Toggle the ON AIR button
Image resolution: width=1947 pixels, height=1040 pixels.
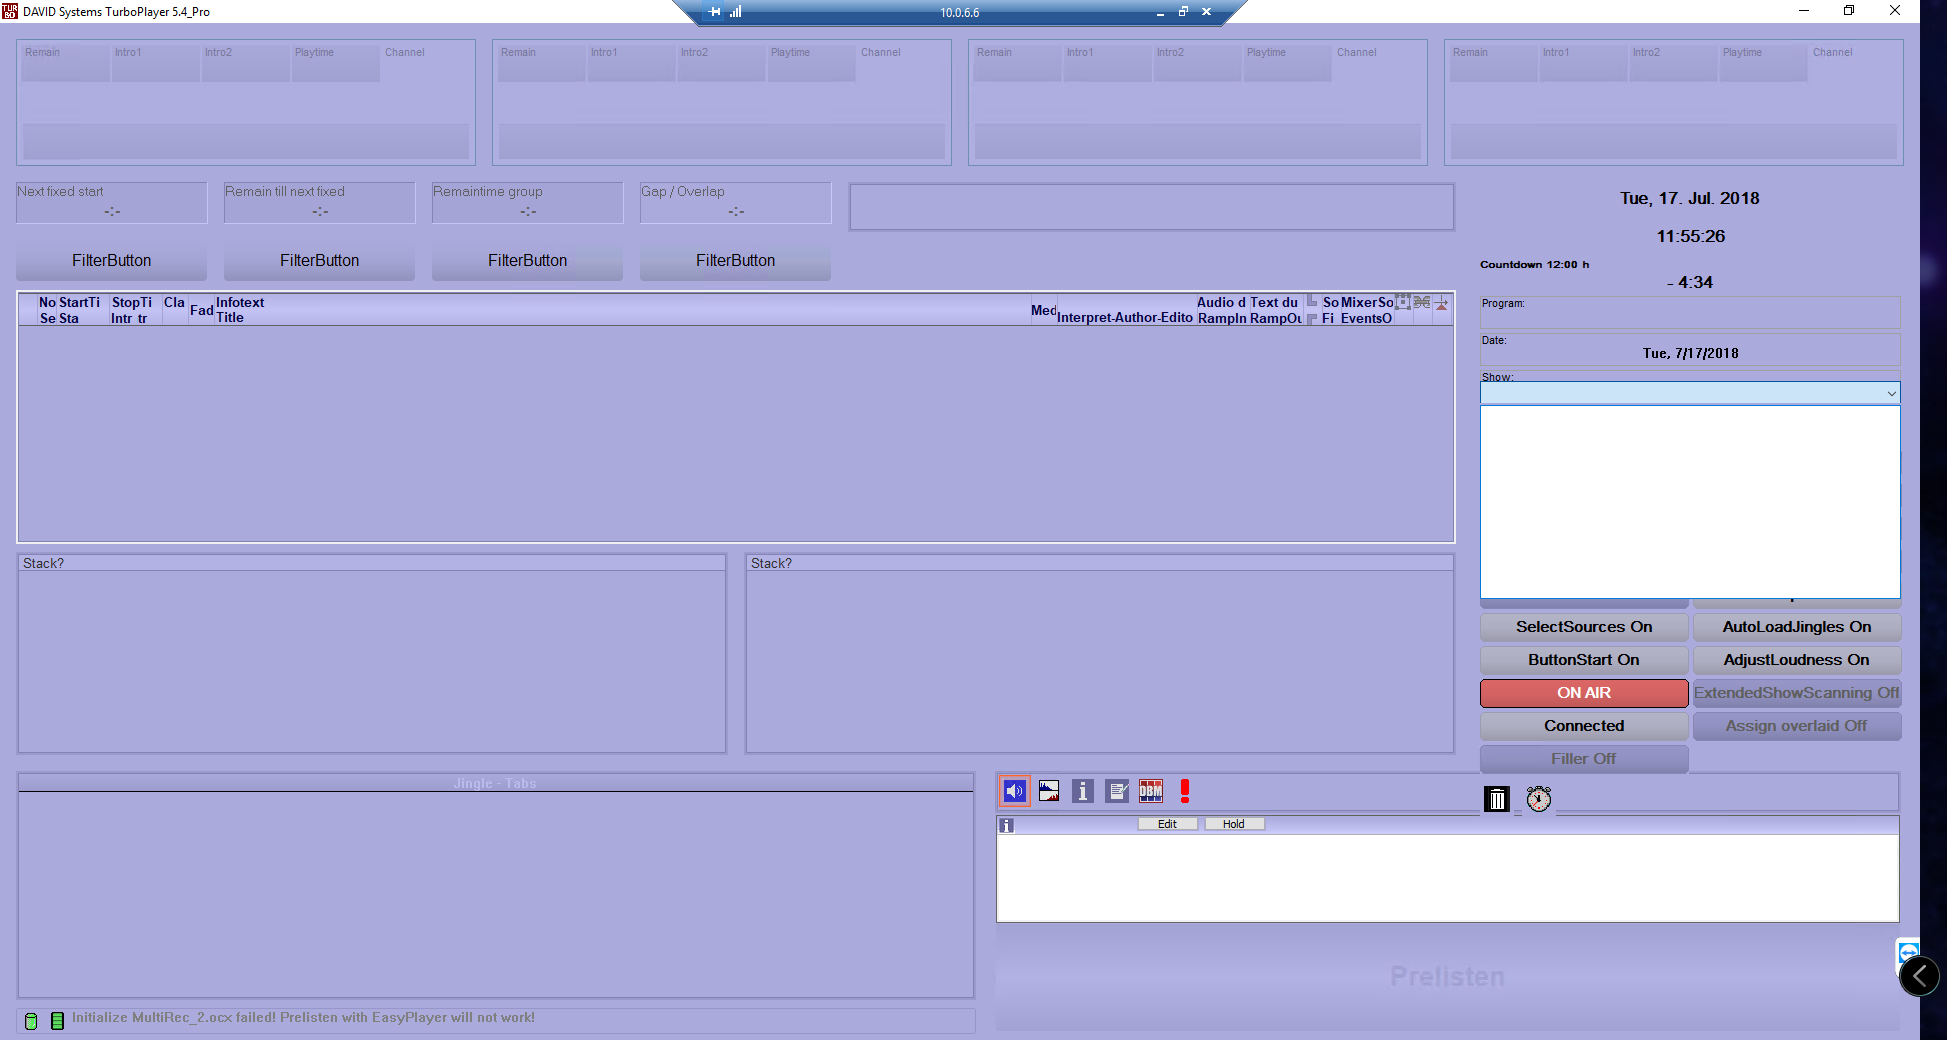pyautogui.click(x=1583, y=693)
